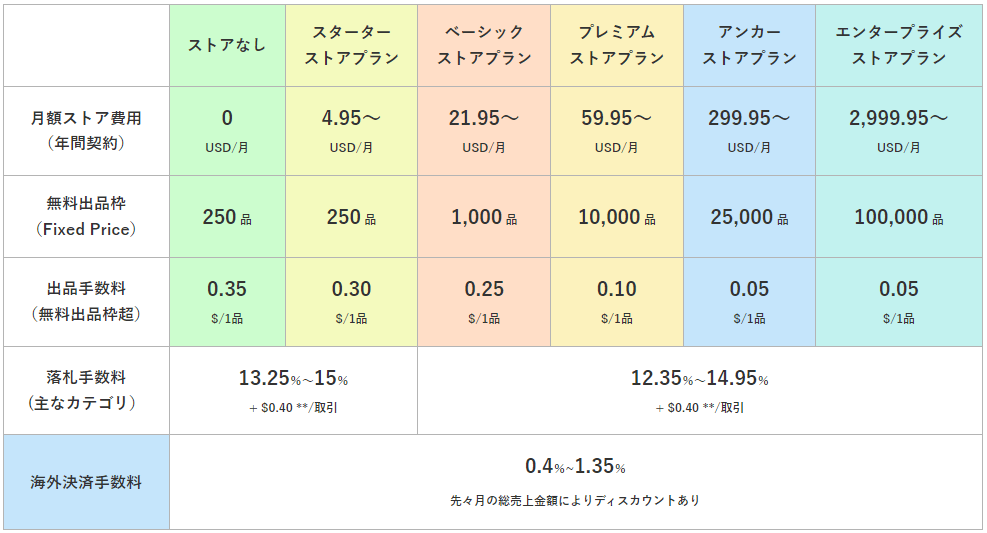987x533 pixels.
Task: Click the blue 海外決済手数料 label cell
Action: [86, 482]
